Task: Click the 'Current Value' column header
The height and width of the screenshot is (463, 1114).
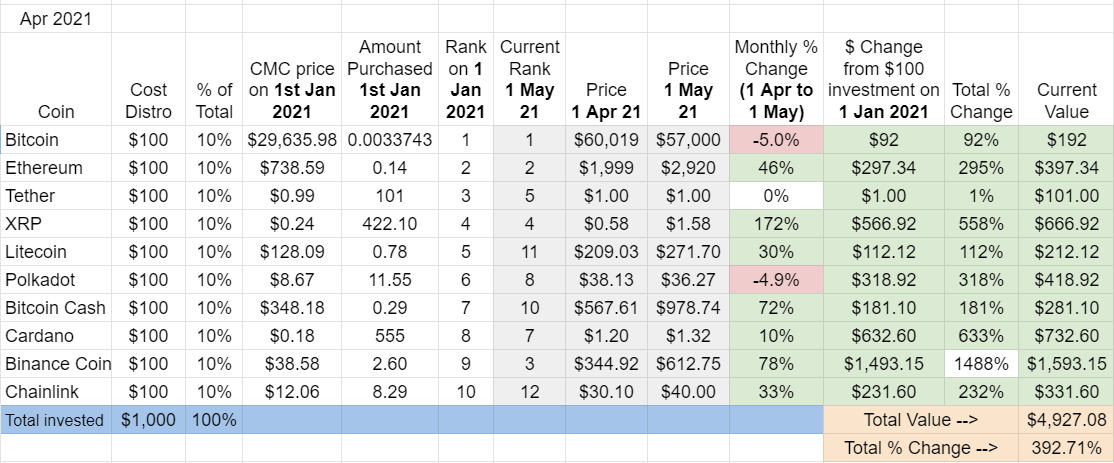Action: [x=1066, y=80]
